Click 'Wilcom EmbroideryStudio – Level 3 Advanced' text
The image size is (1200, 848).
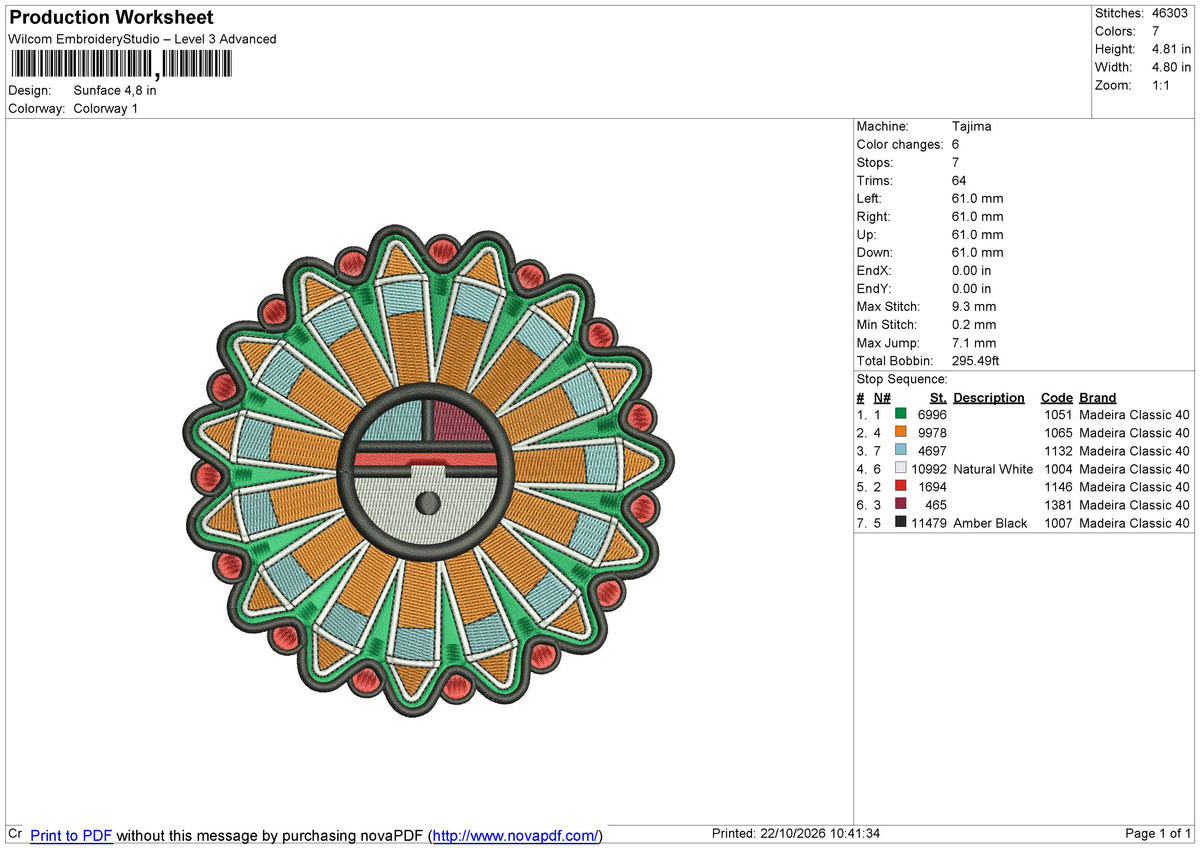point(142,39)
